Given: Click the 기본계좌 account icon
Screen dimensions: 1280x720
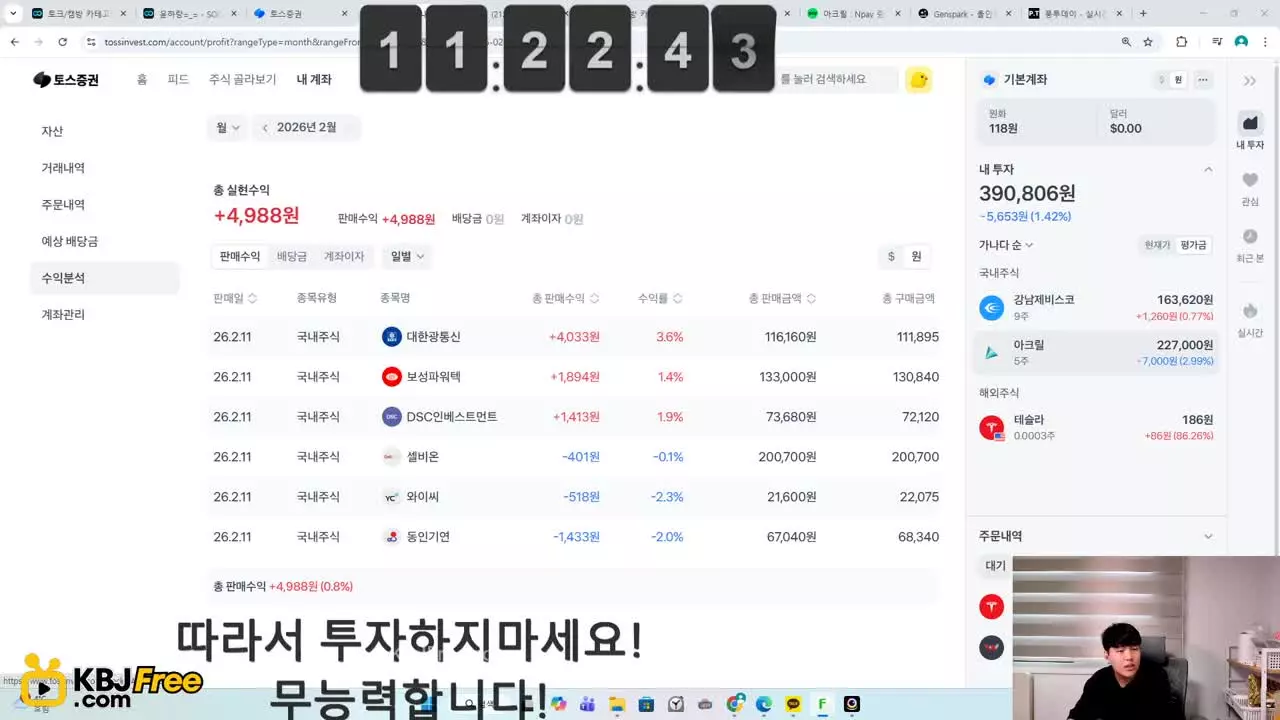Looking at the screenshot, I should 990,80.
